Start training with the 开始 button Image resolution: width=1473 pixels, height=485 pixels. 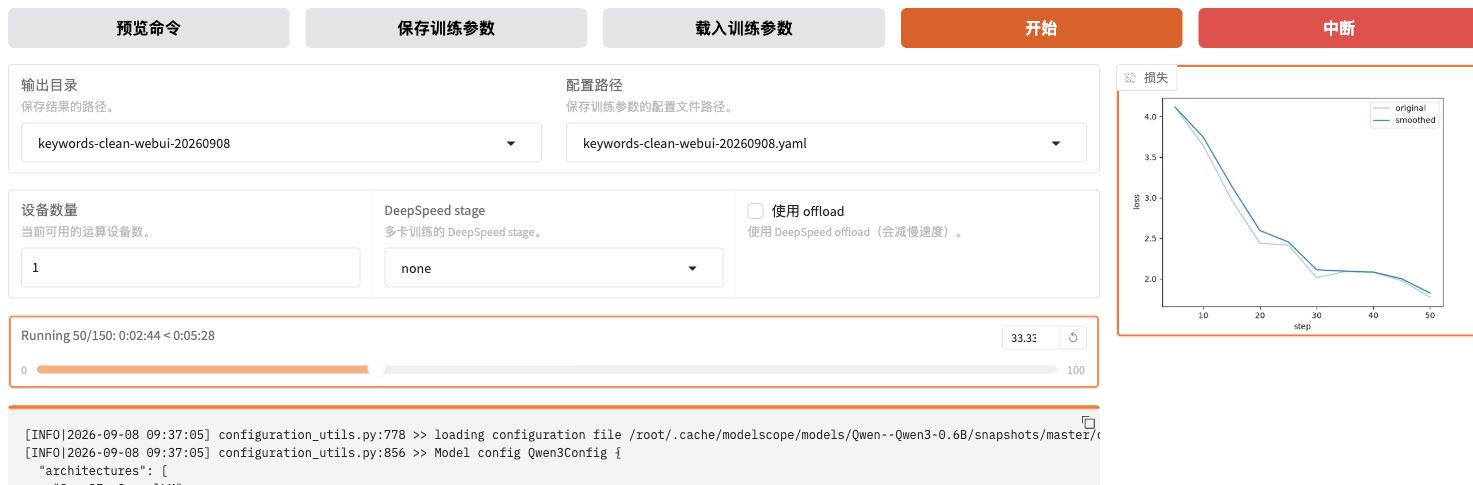1041,28
